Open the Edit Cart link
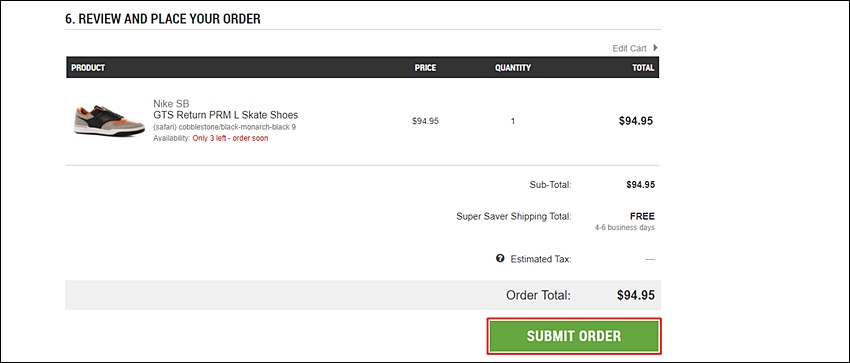 click(x=629, y=48)
